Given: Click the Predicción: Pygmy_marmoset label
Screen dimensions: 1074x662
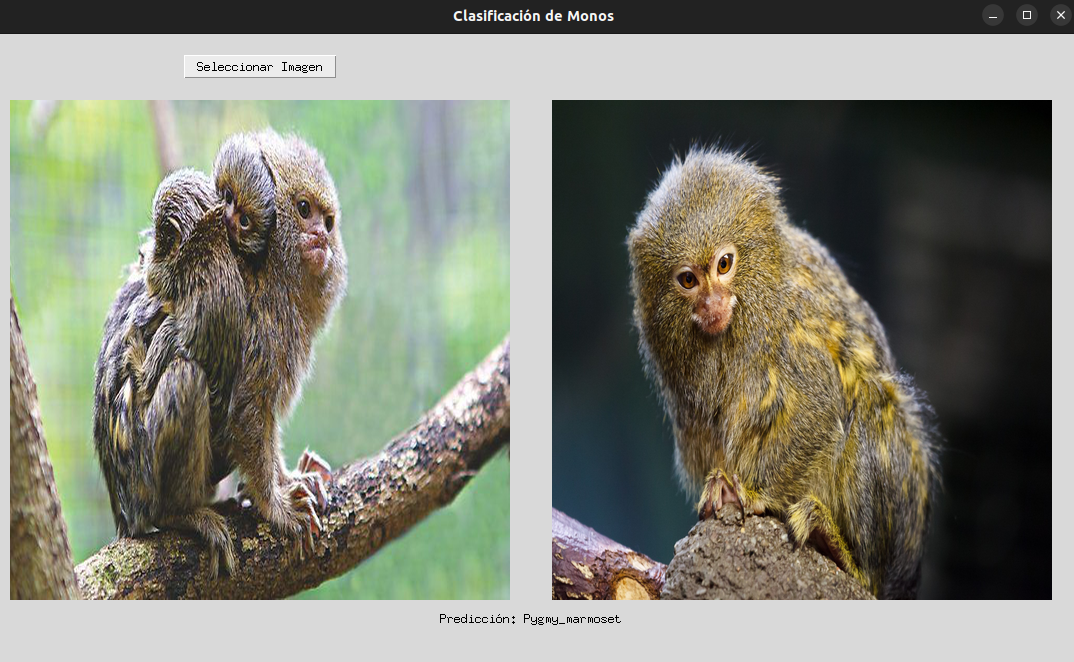Looking at the screenshot, I should (530, 619).
